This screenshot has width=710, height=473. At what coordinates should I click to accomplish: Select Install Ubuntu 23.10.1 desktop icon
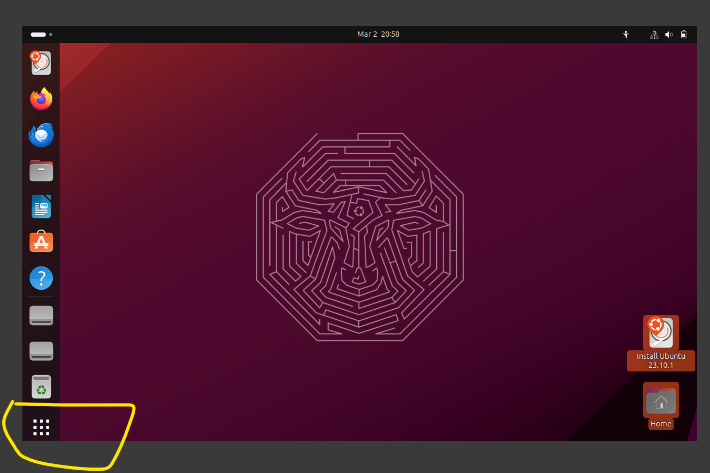coord(661,333)
